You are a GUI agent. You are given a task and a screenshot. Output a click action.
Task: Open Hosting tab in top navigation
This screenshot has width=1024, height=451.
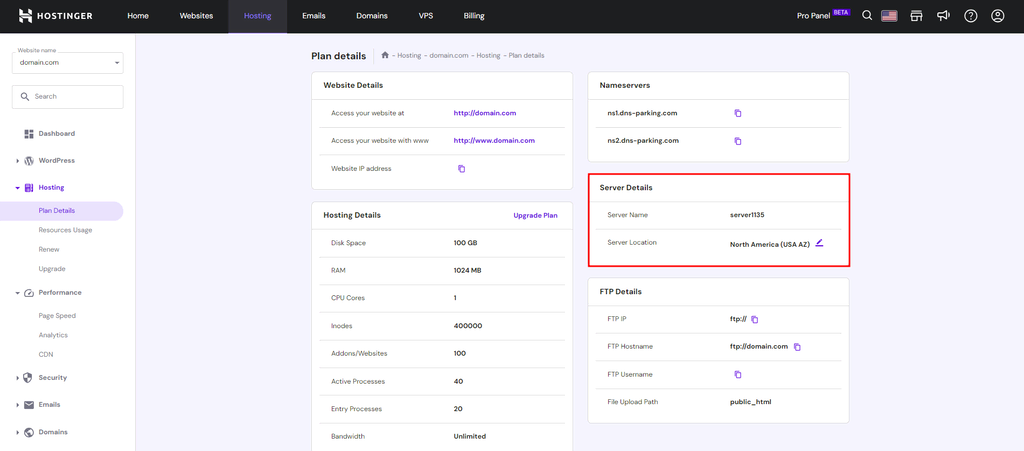(x=257, y=16)
